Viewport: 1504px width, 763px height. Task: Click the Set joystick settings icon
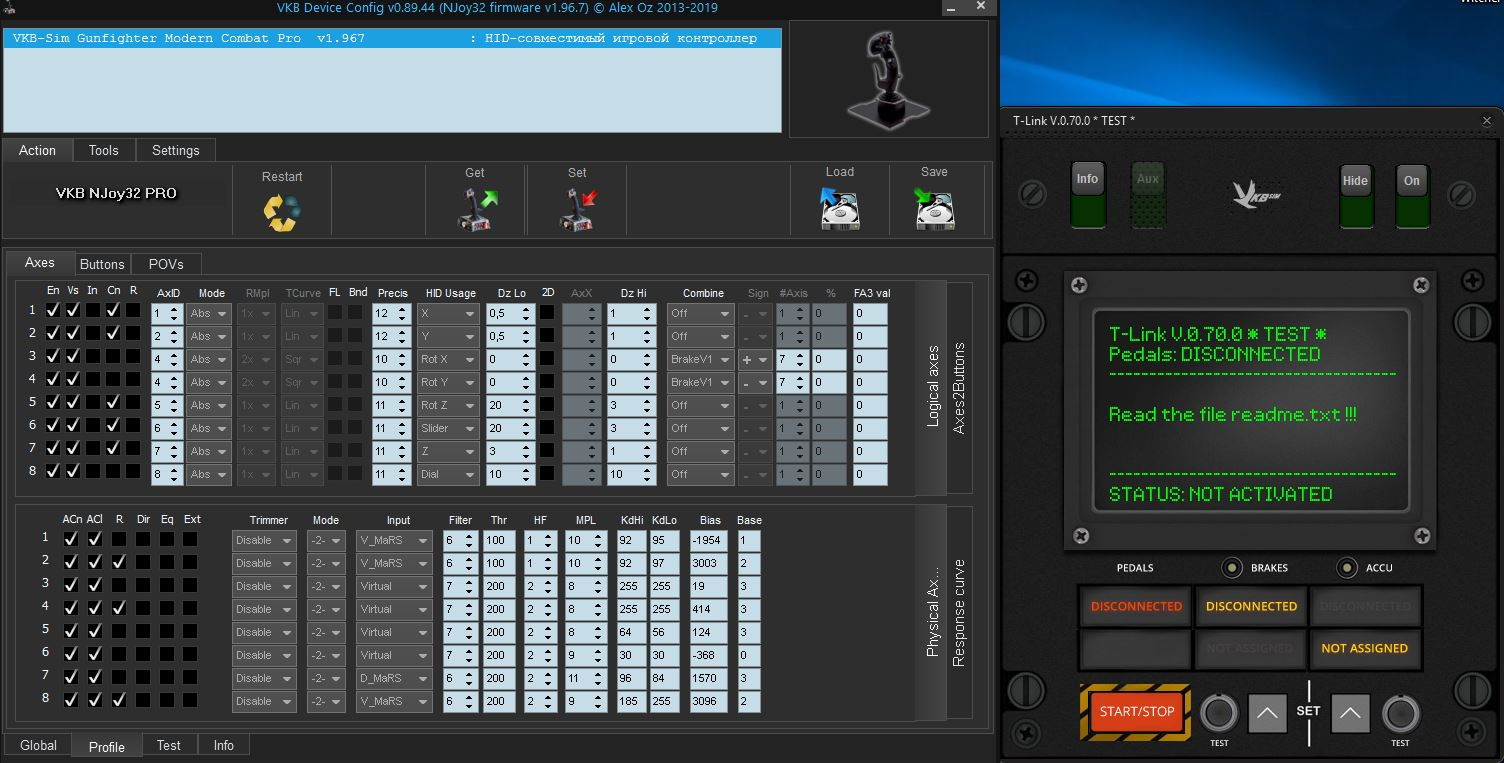pos(578,210)
